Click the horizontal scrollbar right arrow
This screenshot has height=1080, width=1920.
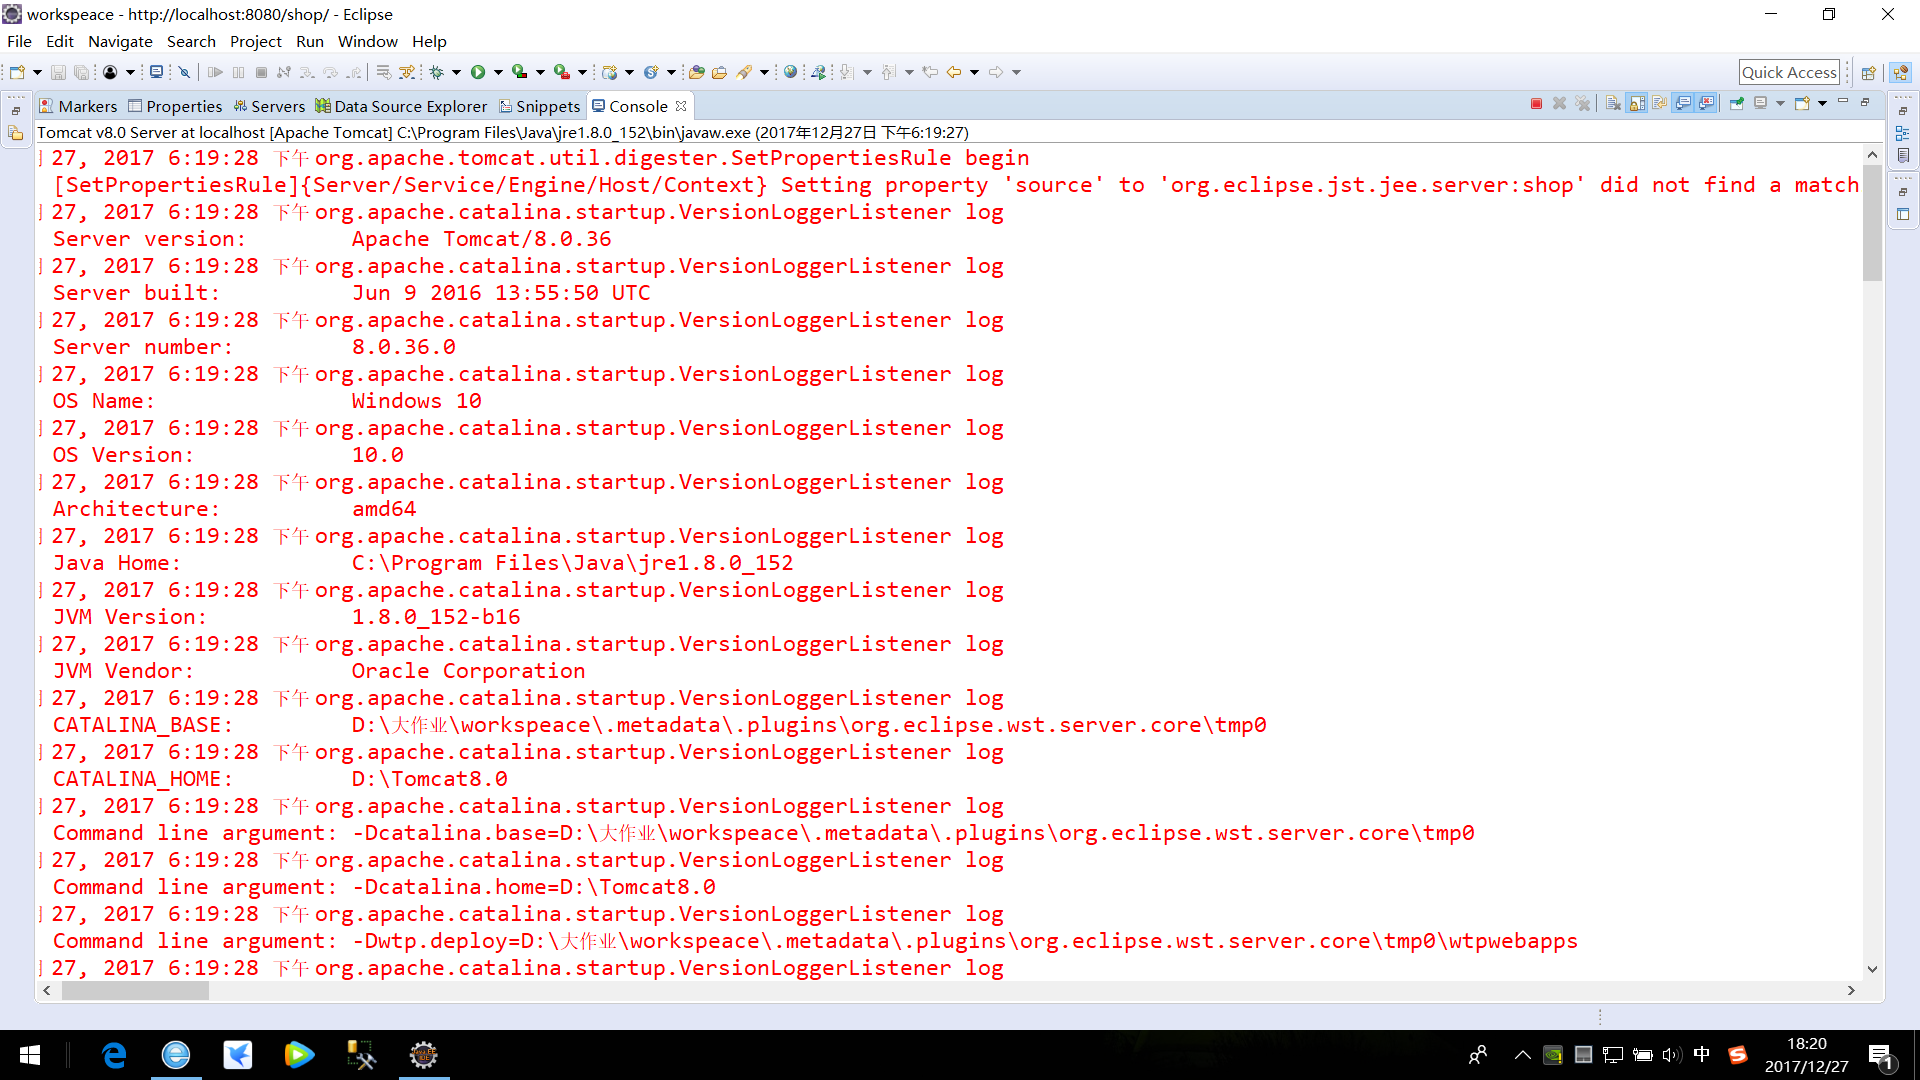point(1851,990)
